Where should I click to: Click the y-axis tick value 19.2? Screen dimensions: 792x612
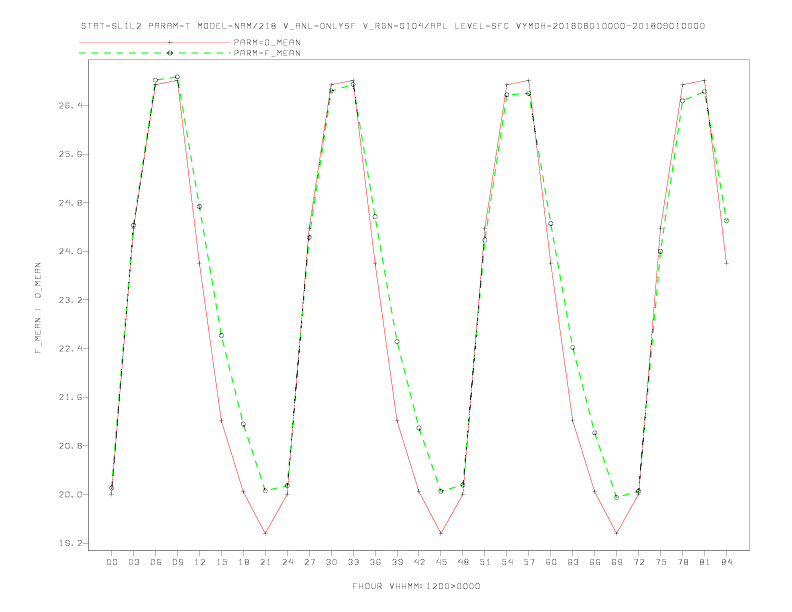tap(70, 543)
